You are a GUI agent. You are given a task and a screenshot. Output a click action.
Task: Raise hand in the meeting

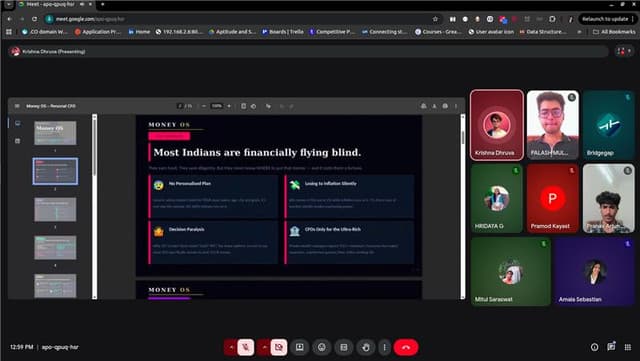click(x=366, y=347)
